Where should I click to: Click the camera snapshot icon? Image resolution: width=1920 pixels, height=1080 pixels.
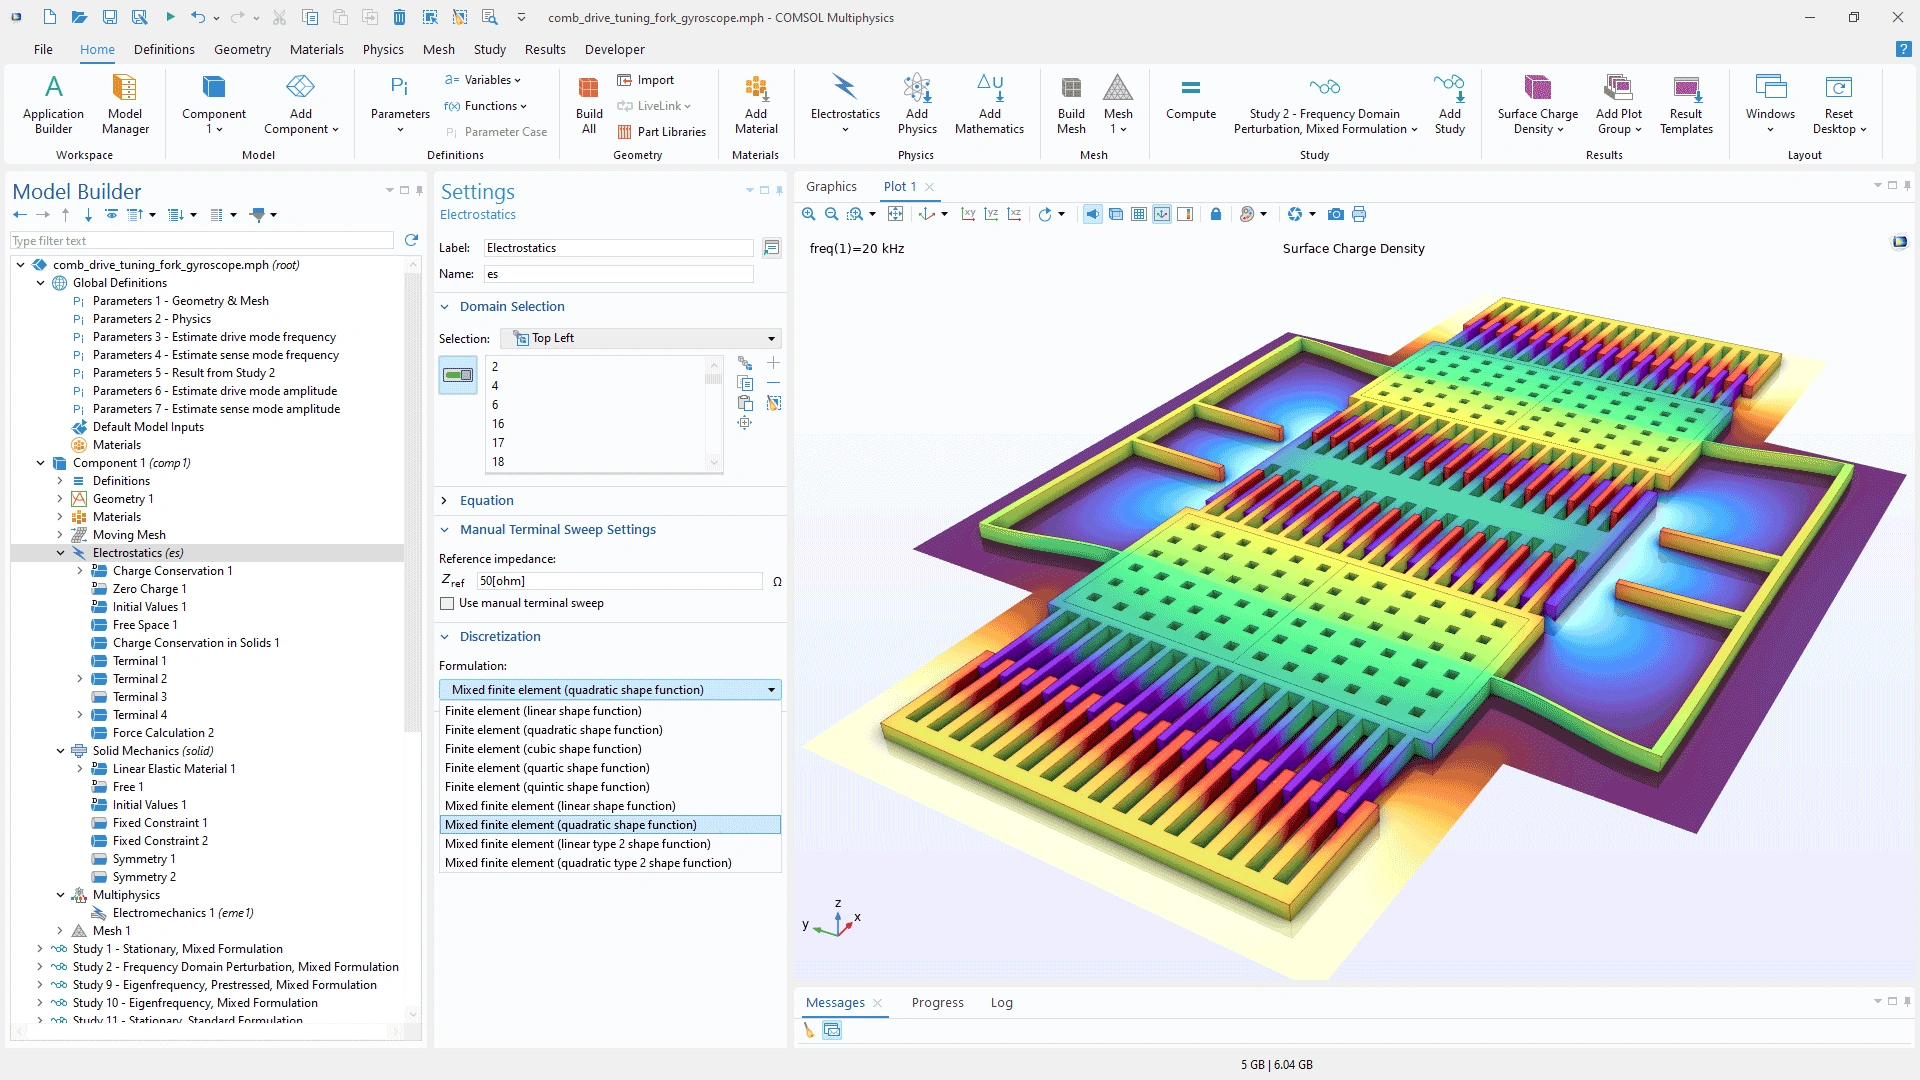(1335, 214)
